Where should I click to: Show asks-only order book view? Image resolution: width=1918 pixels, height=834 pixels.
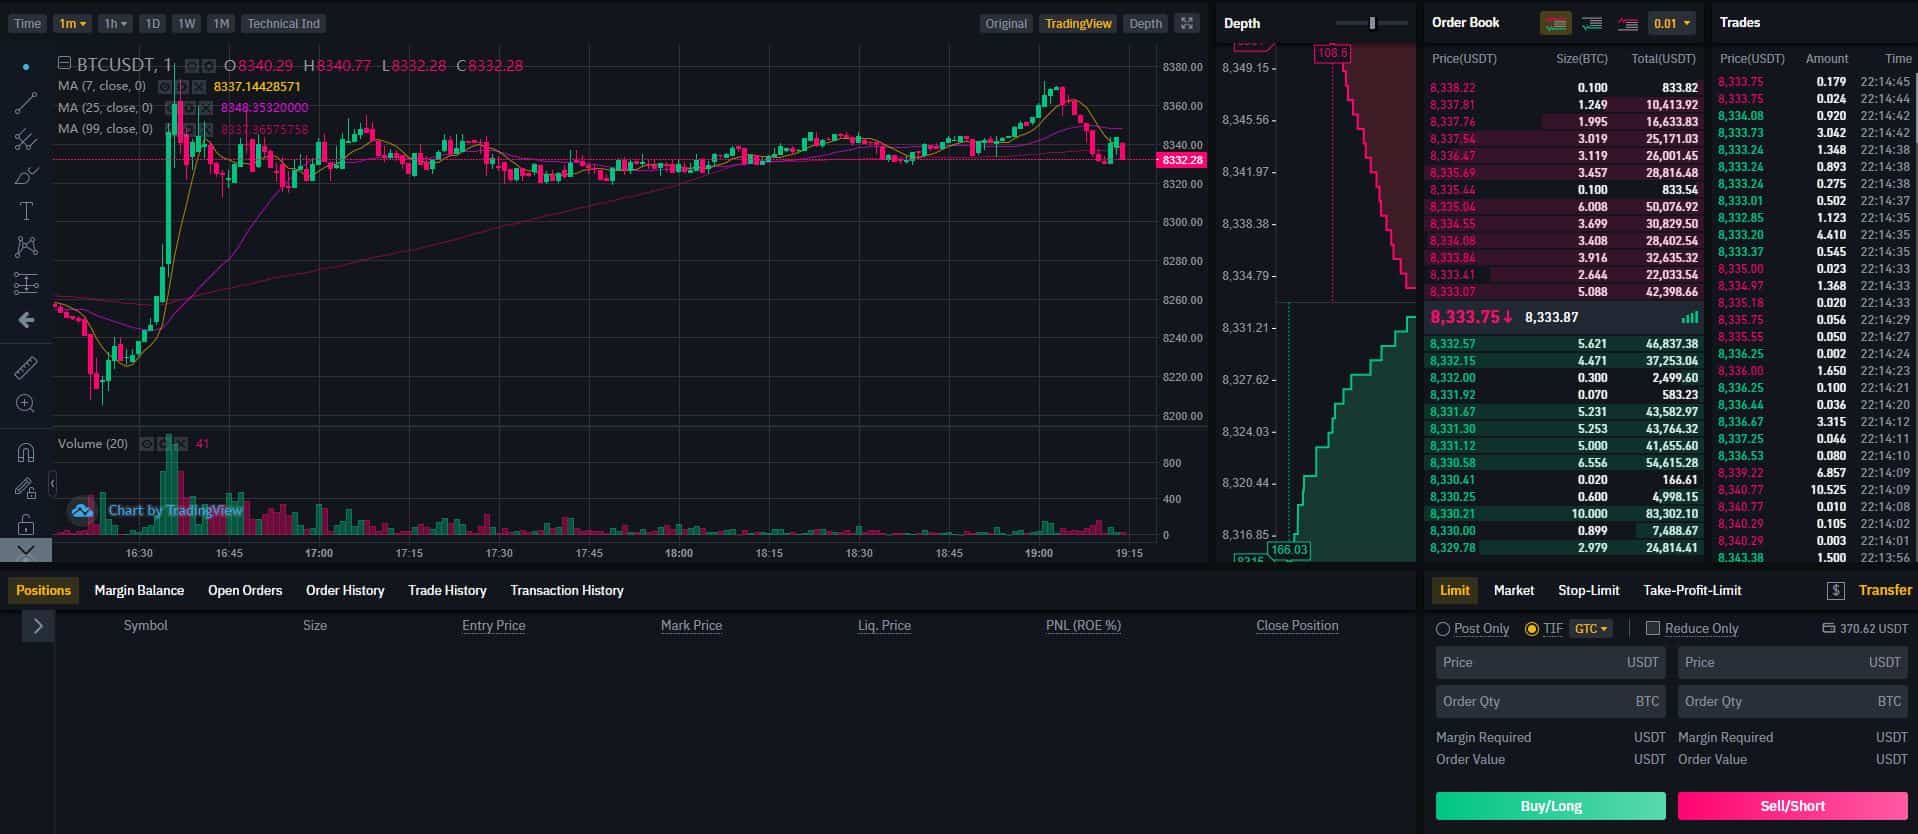pos(1628,23)
